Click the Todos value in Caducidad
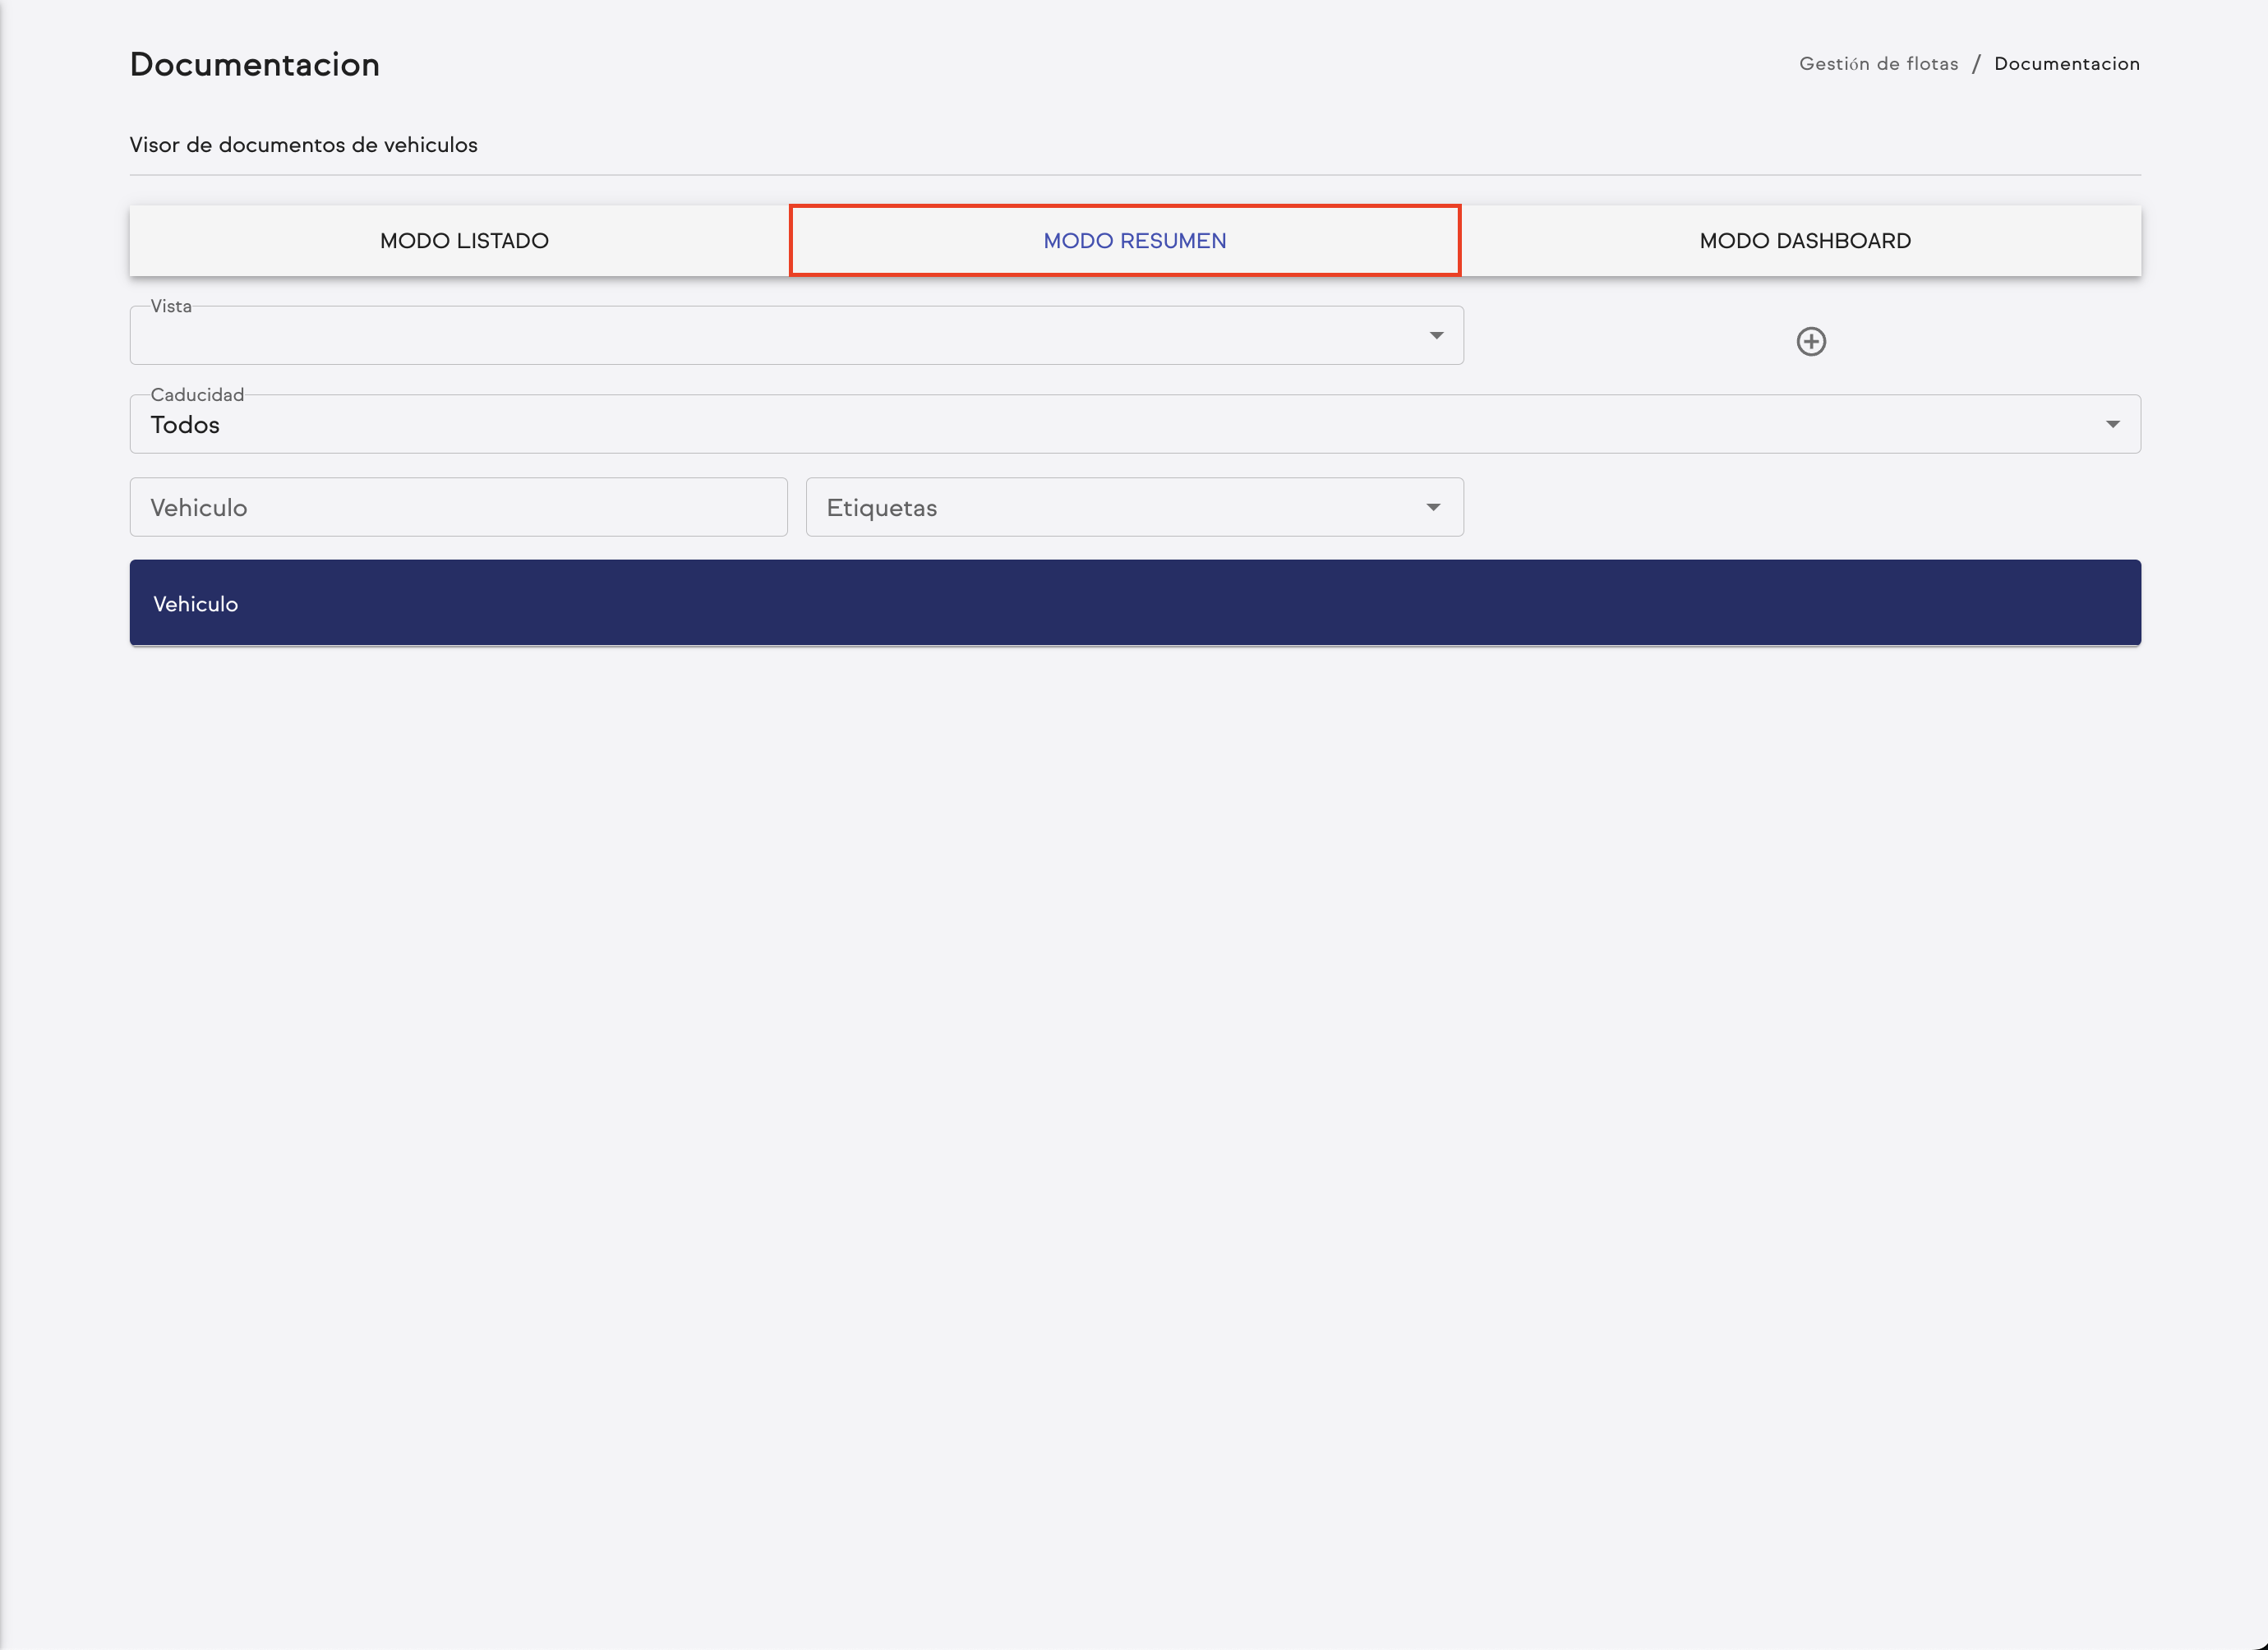The height and width of the screenshot is (1650, 2268). pos(185,425)
